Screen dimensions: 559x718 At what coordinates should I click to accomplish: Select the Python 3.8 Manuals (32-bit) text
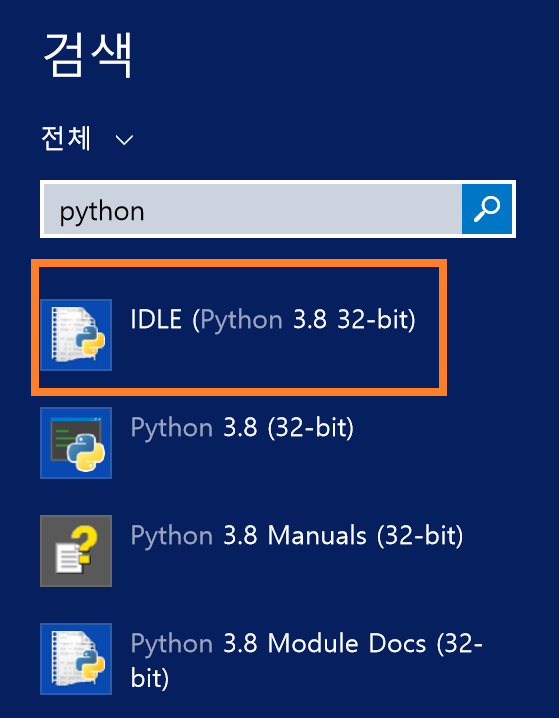(x=297, y=536)
